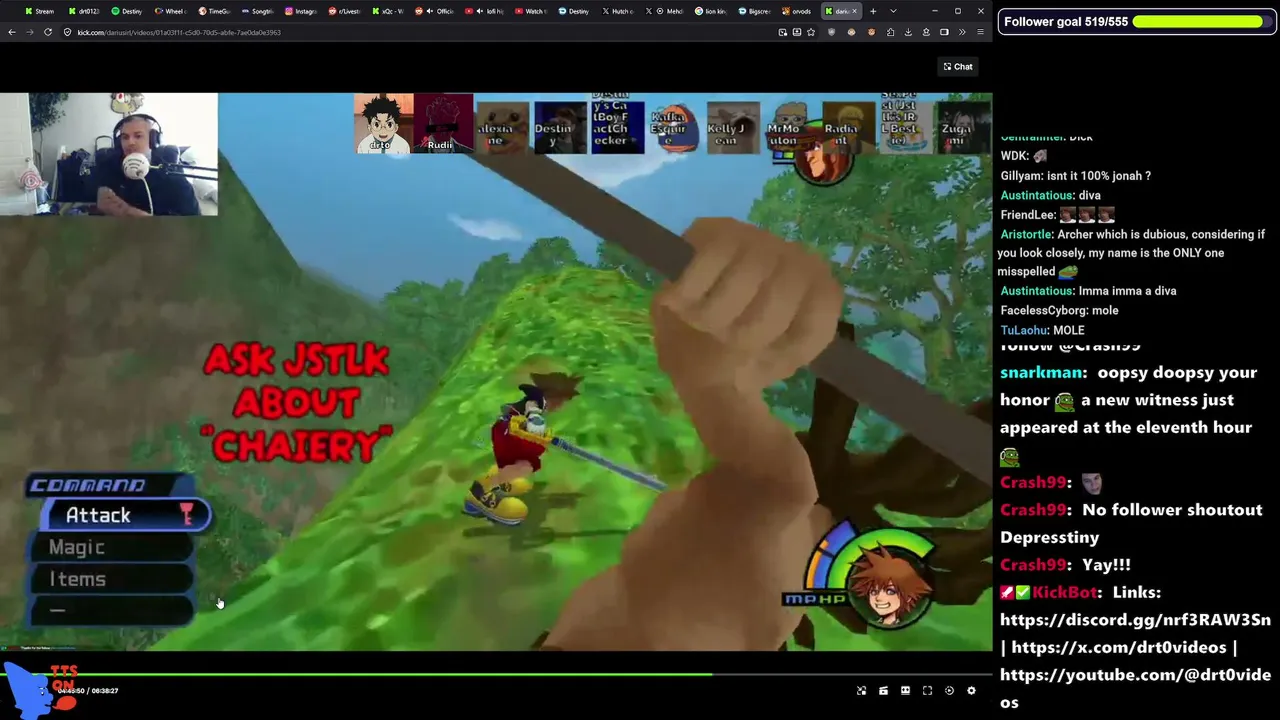Click the TuLaohu username in chat overlay

1024,330
